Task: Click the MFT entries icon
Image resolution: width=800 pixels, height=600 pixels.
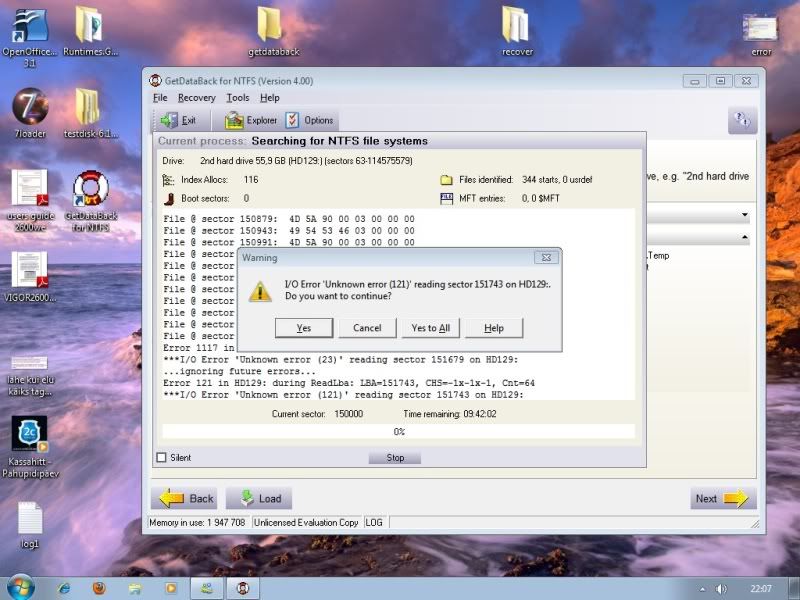Action: (446, 198)
